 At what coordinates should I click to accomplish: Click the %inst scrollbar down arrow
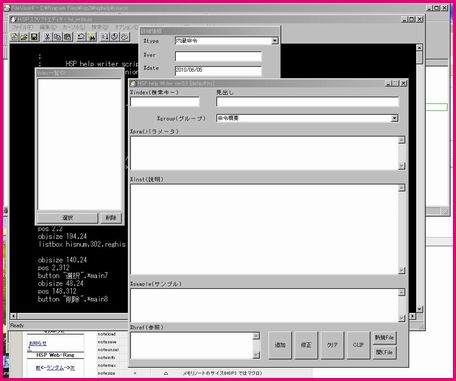pyautogui.click(x=402, y=270)
